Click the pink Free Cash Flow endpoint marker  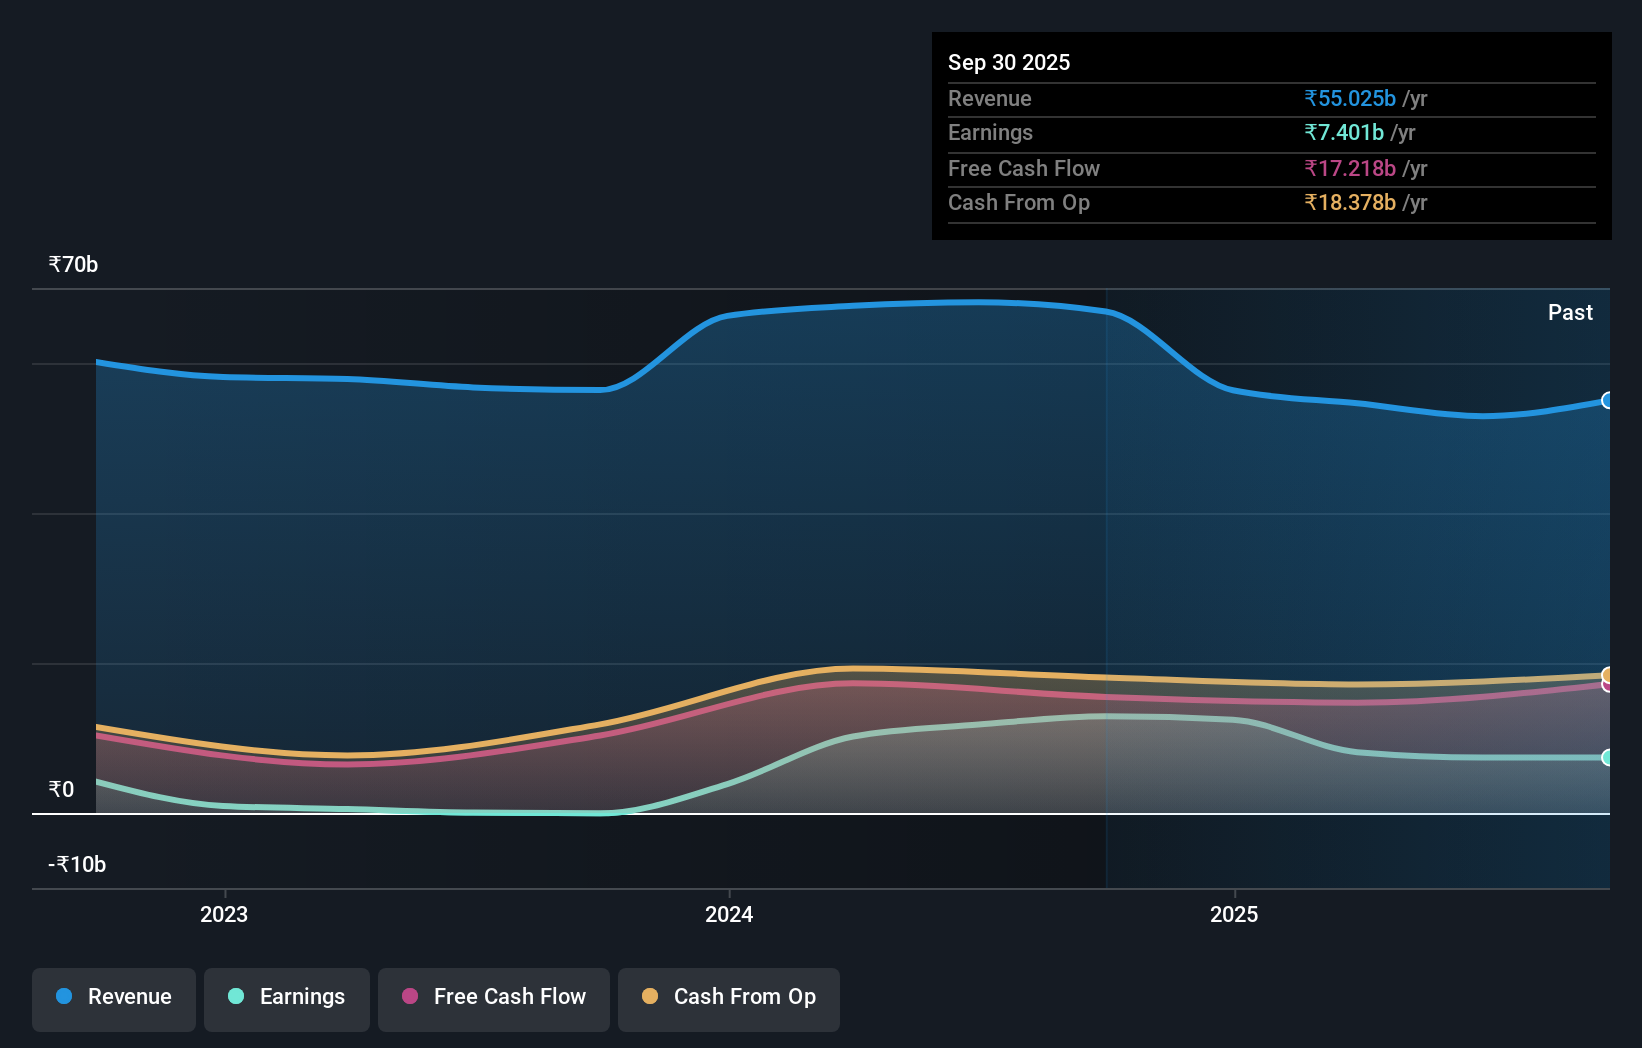coord(1608,688)
